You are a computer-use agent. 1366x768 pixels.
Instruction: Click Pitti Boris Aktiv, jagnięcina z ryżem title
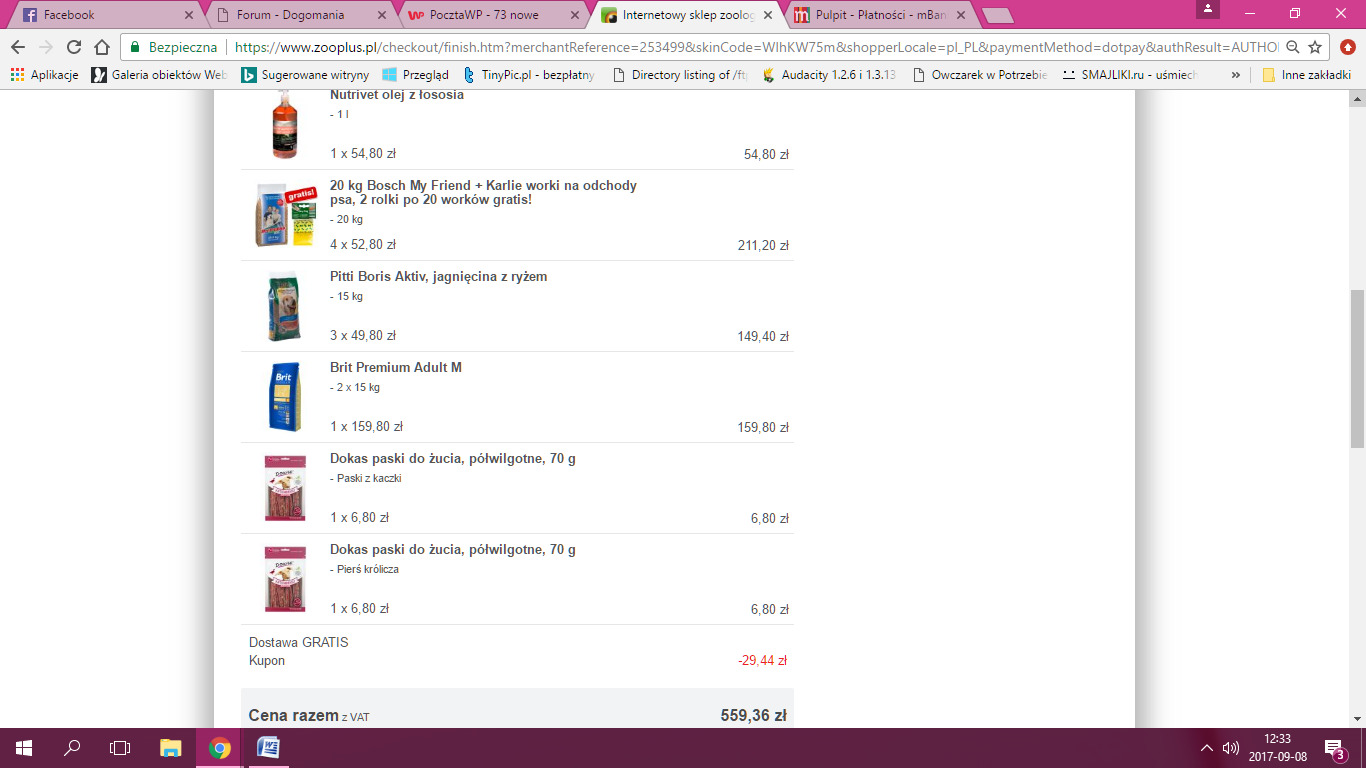(438, 276)
